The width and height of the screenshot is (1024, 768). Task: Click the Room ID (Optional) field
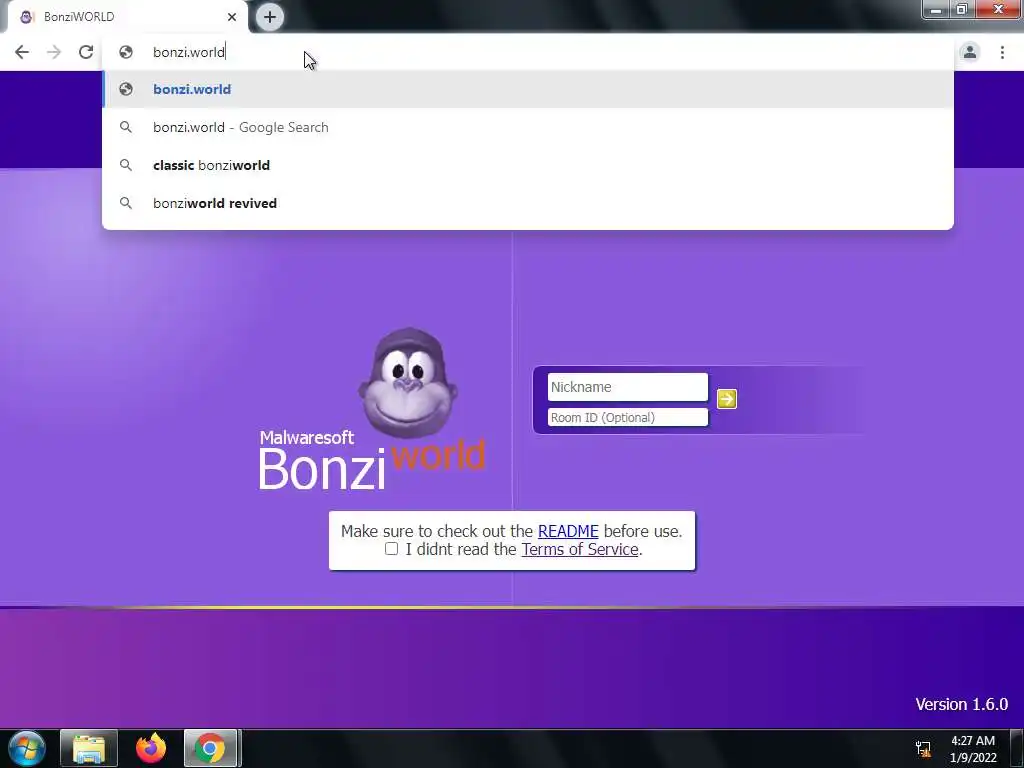628,417
